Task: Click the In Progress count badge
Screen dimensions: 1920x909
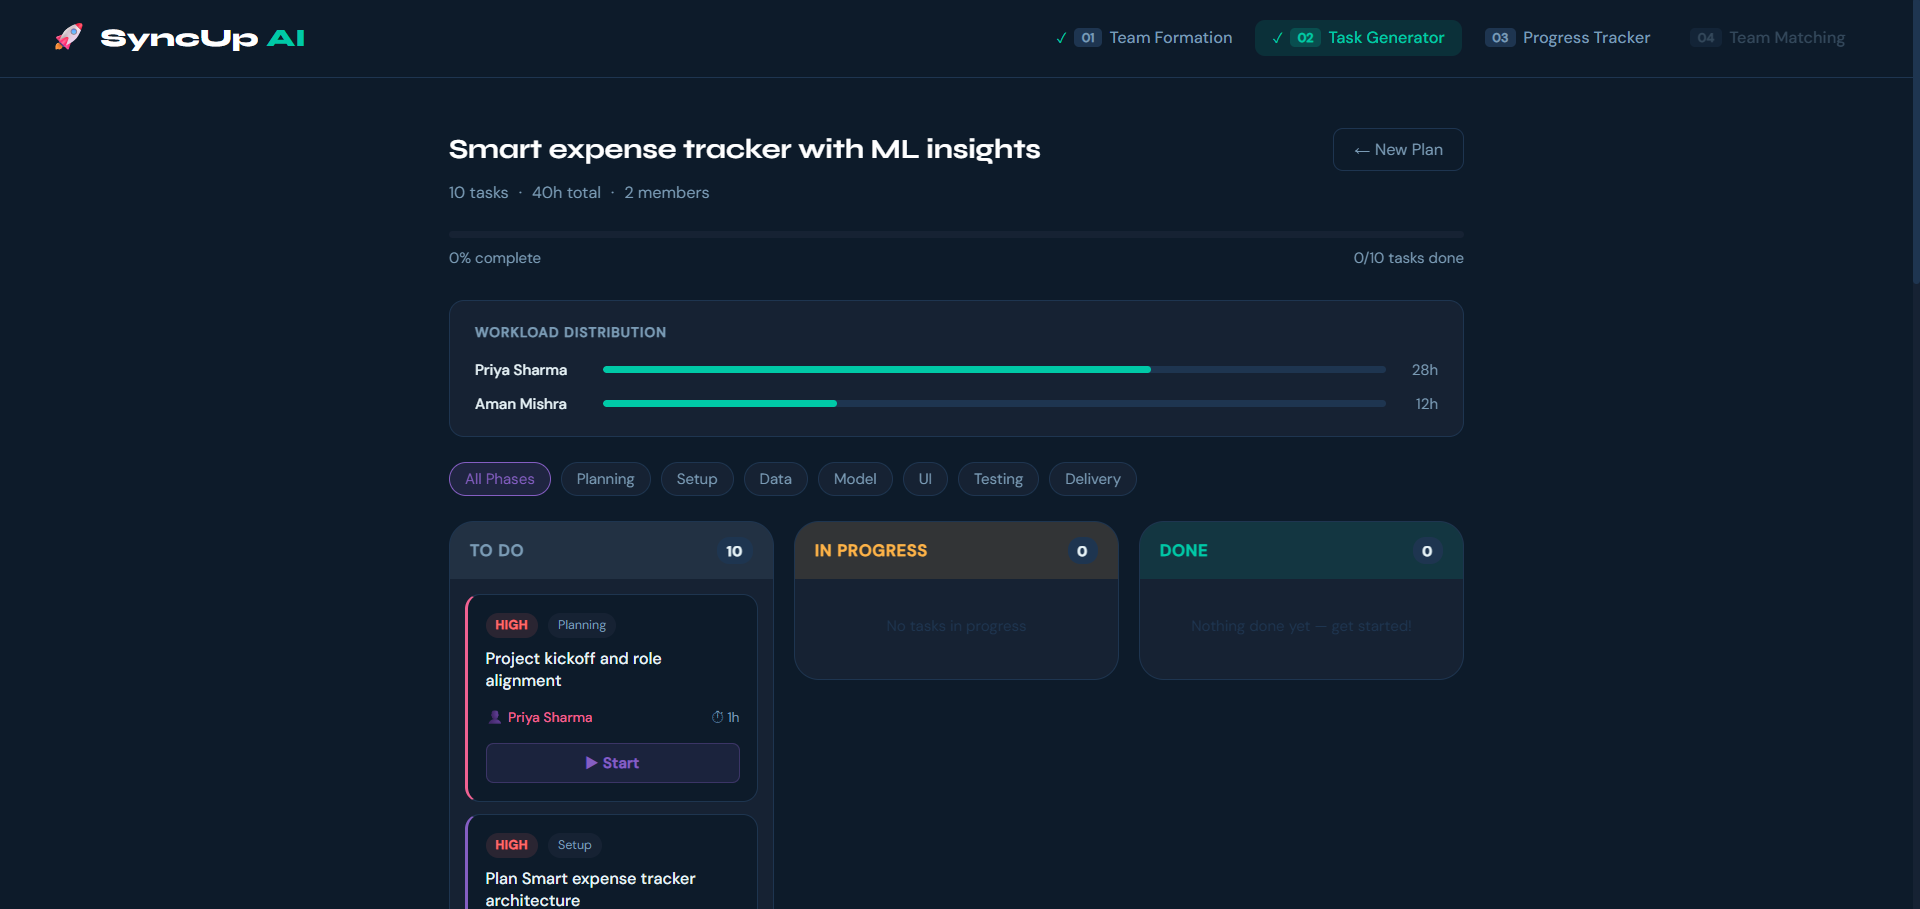Action: [x=1082, y=551]
